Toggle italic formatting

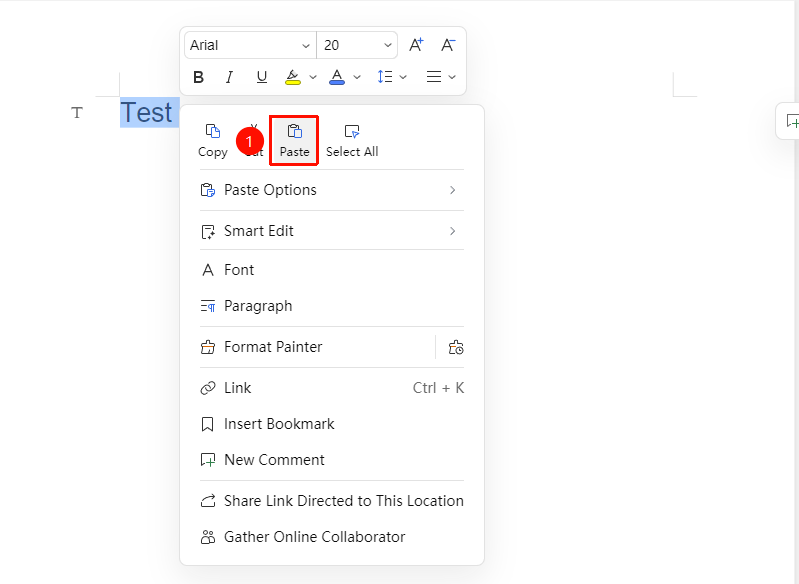click(229, 77)
